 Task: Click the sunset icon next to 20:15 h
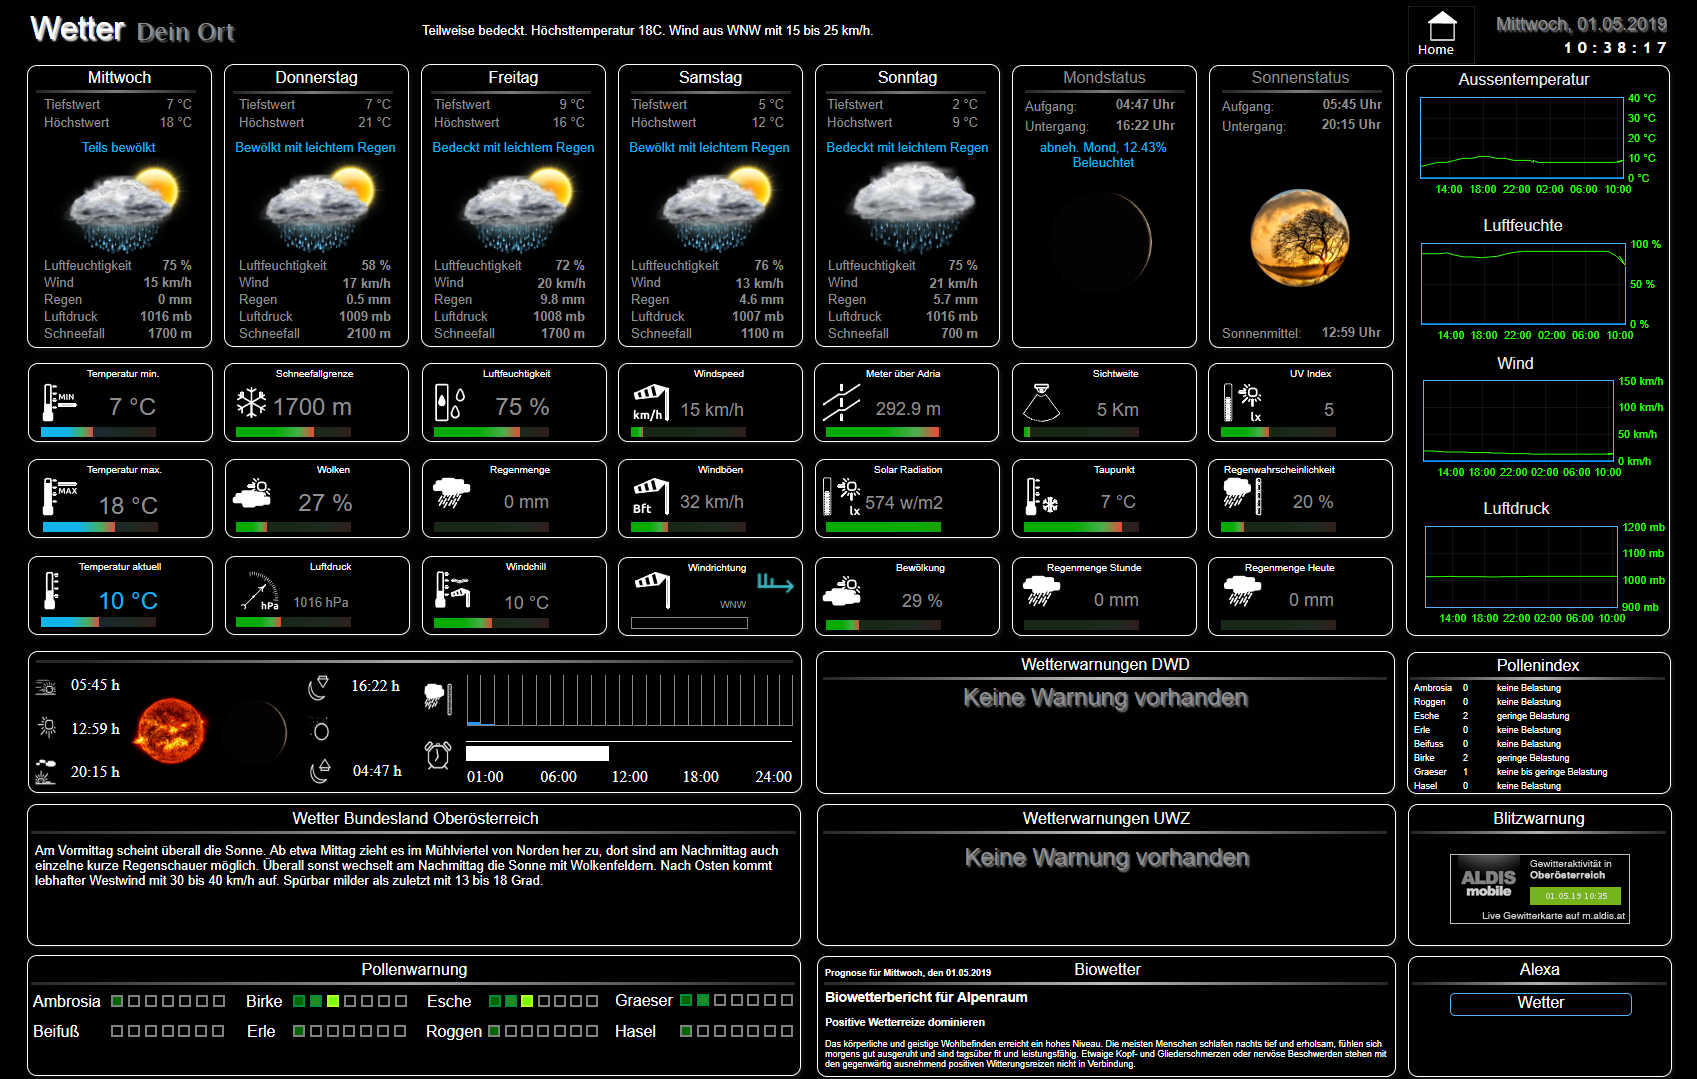coord(45,772)
